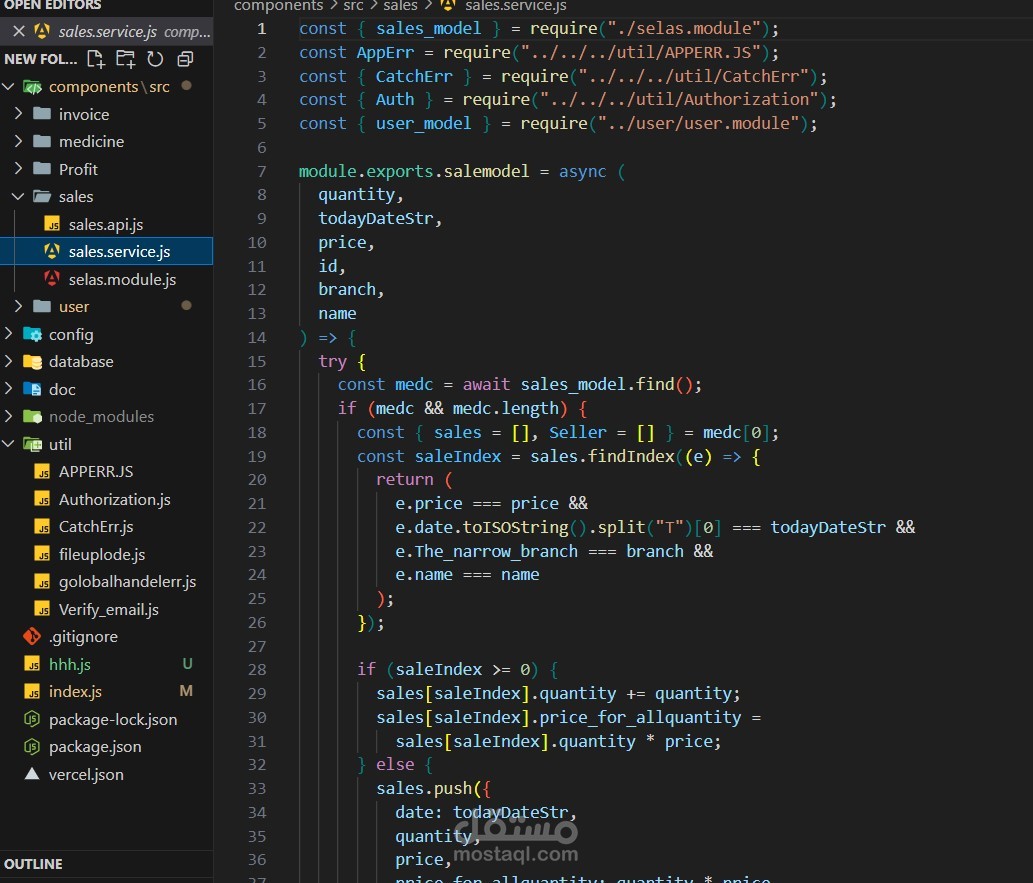Click the New Folder icon in explorer header

125,59
